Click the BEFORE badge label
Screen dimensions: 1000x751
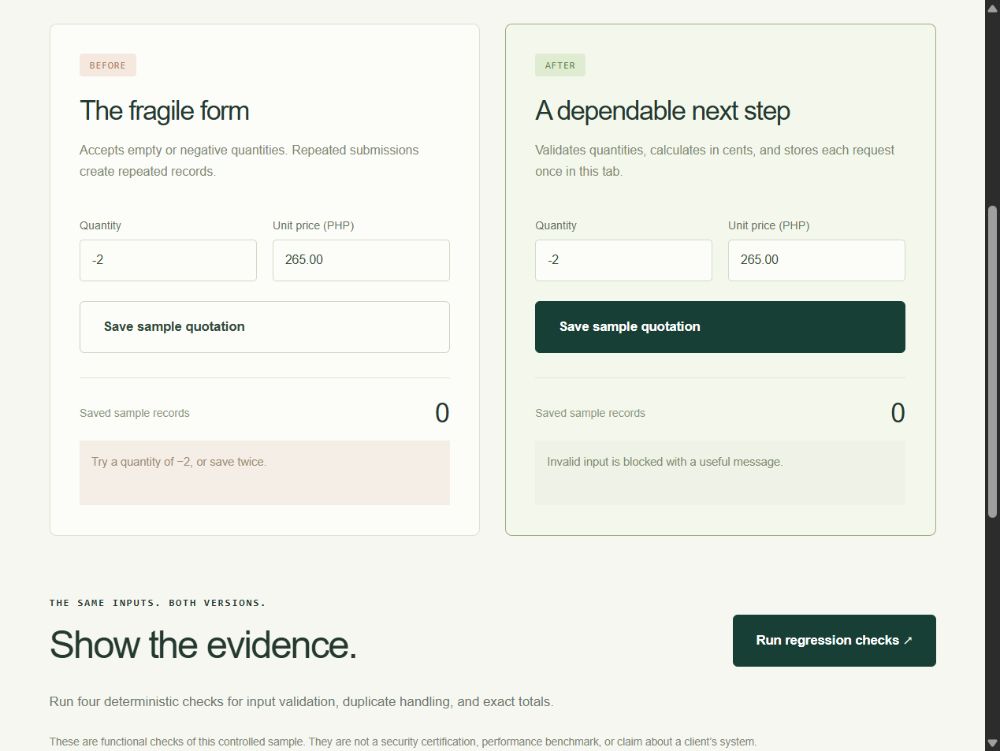click(x=108, y=65)
